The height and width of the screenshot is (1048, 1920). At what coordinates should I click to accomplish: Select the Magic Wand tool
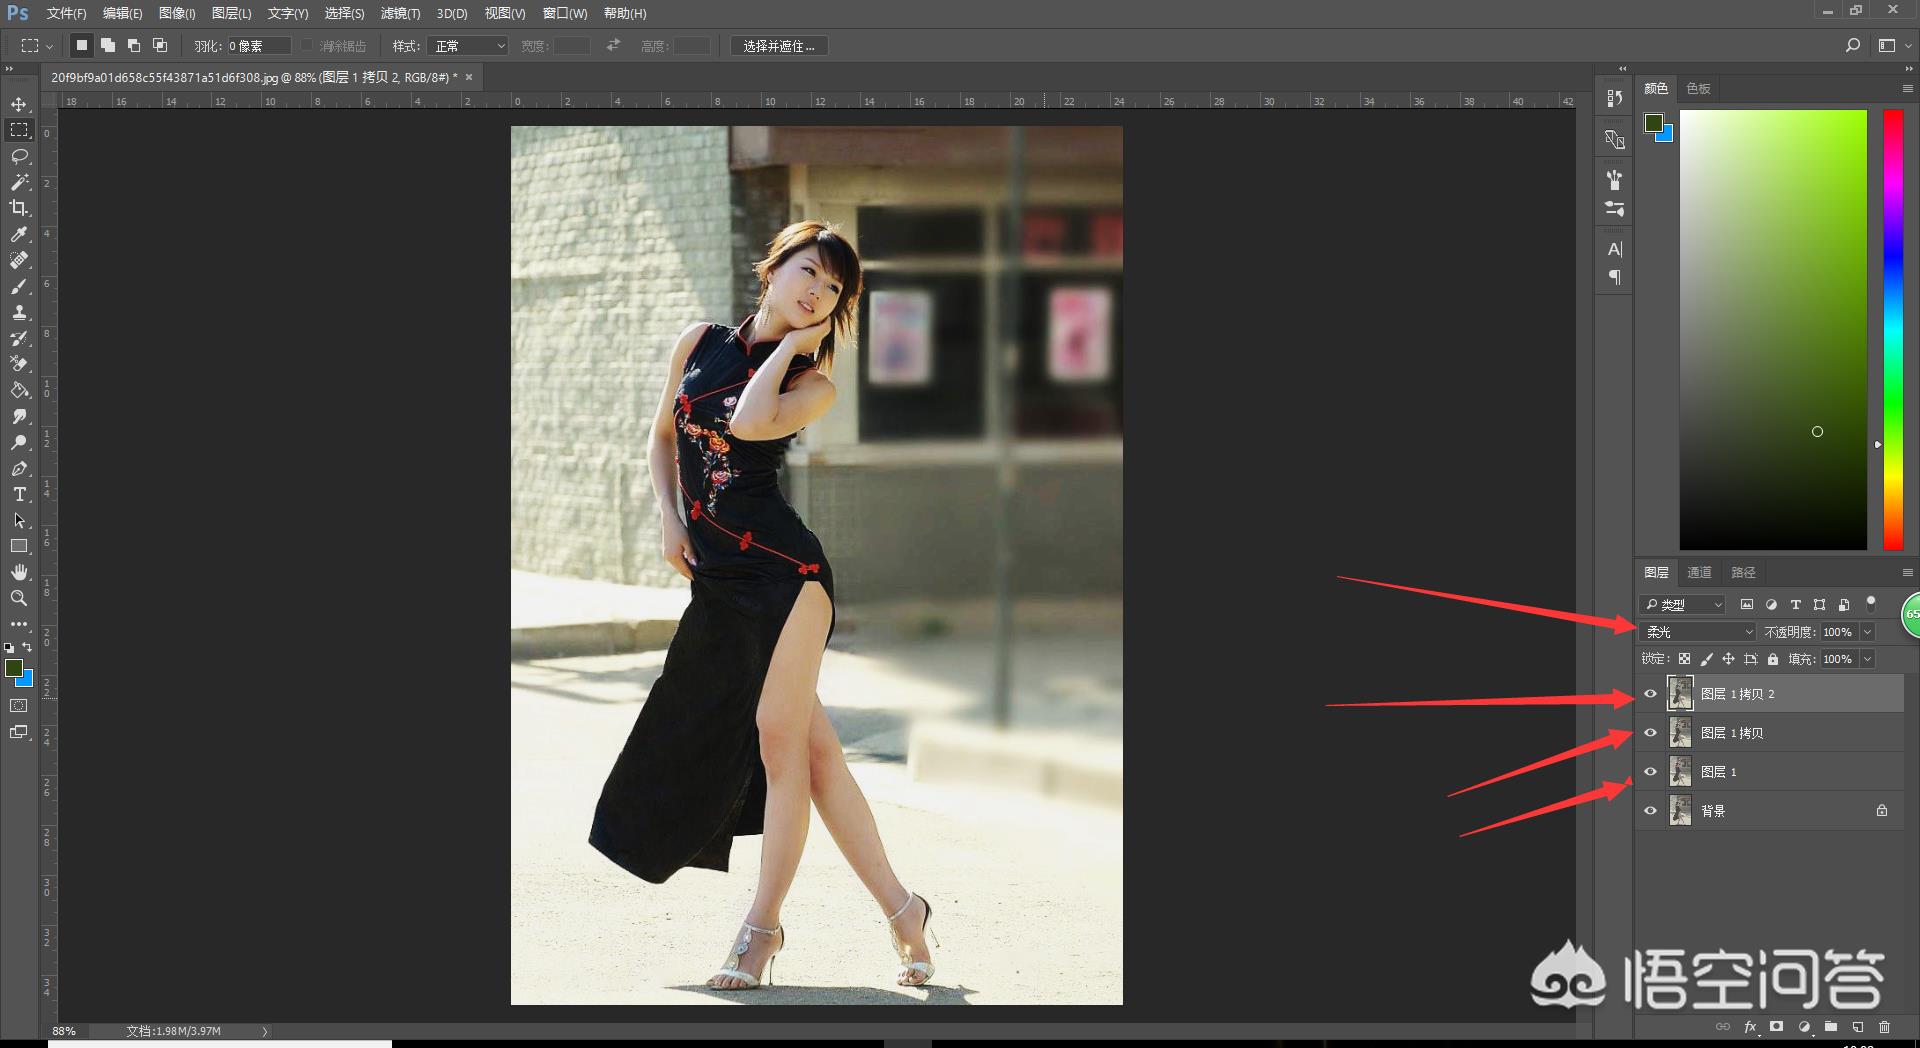(x=19, y=182)
